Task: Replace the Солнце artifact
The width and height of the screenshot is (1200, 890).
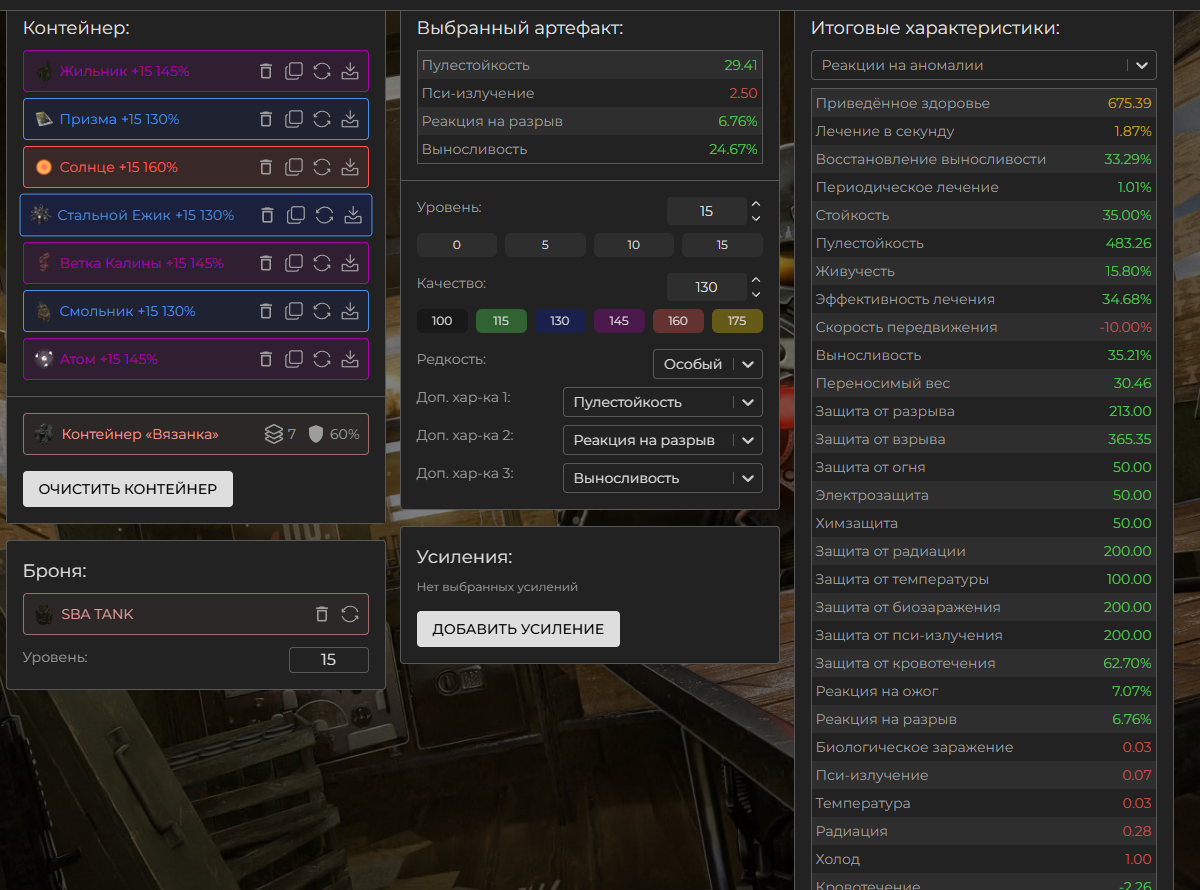Action: [322, 167]
